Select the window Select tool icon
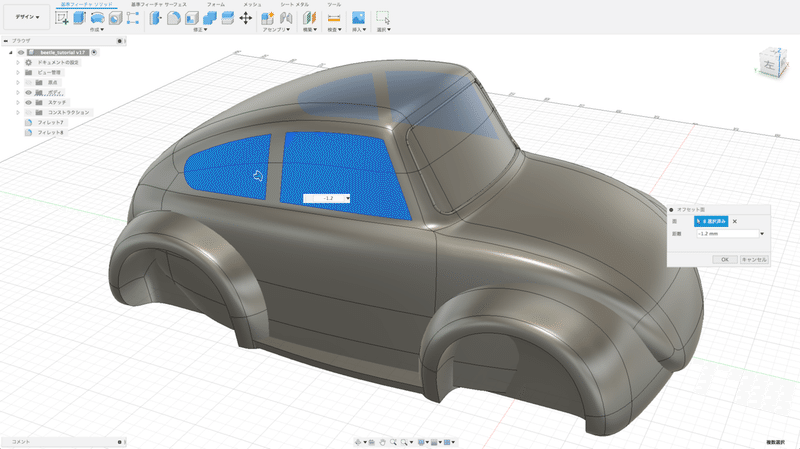This screenshot has height=449, width=800. click(383, 18)
